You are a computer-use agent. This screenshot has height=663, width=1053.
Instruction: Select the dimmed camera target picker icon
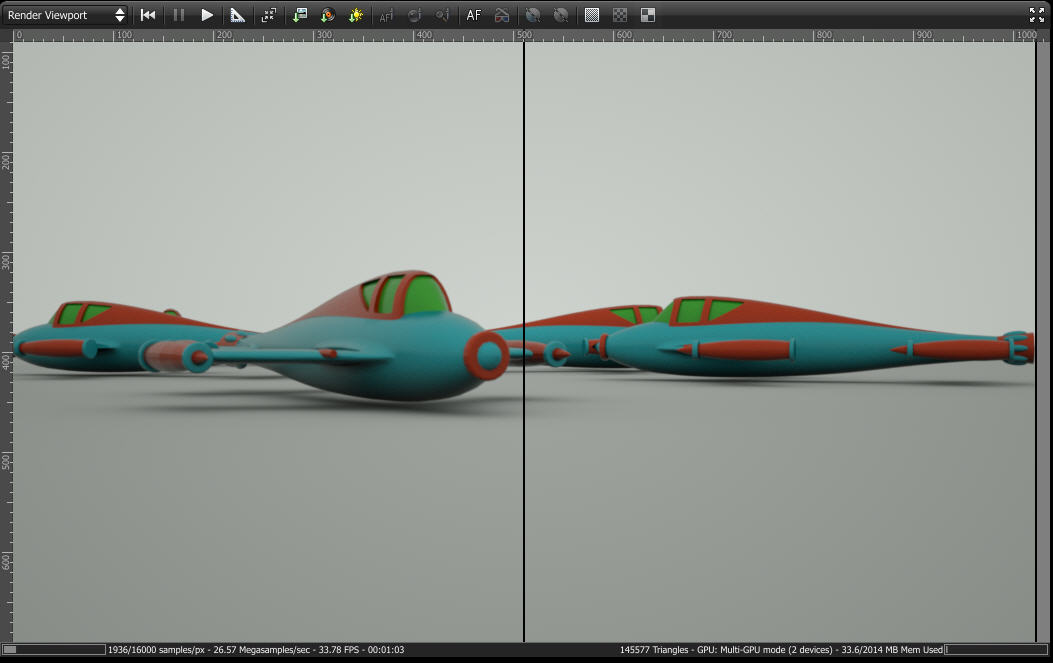click(442, 15)
